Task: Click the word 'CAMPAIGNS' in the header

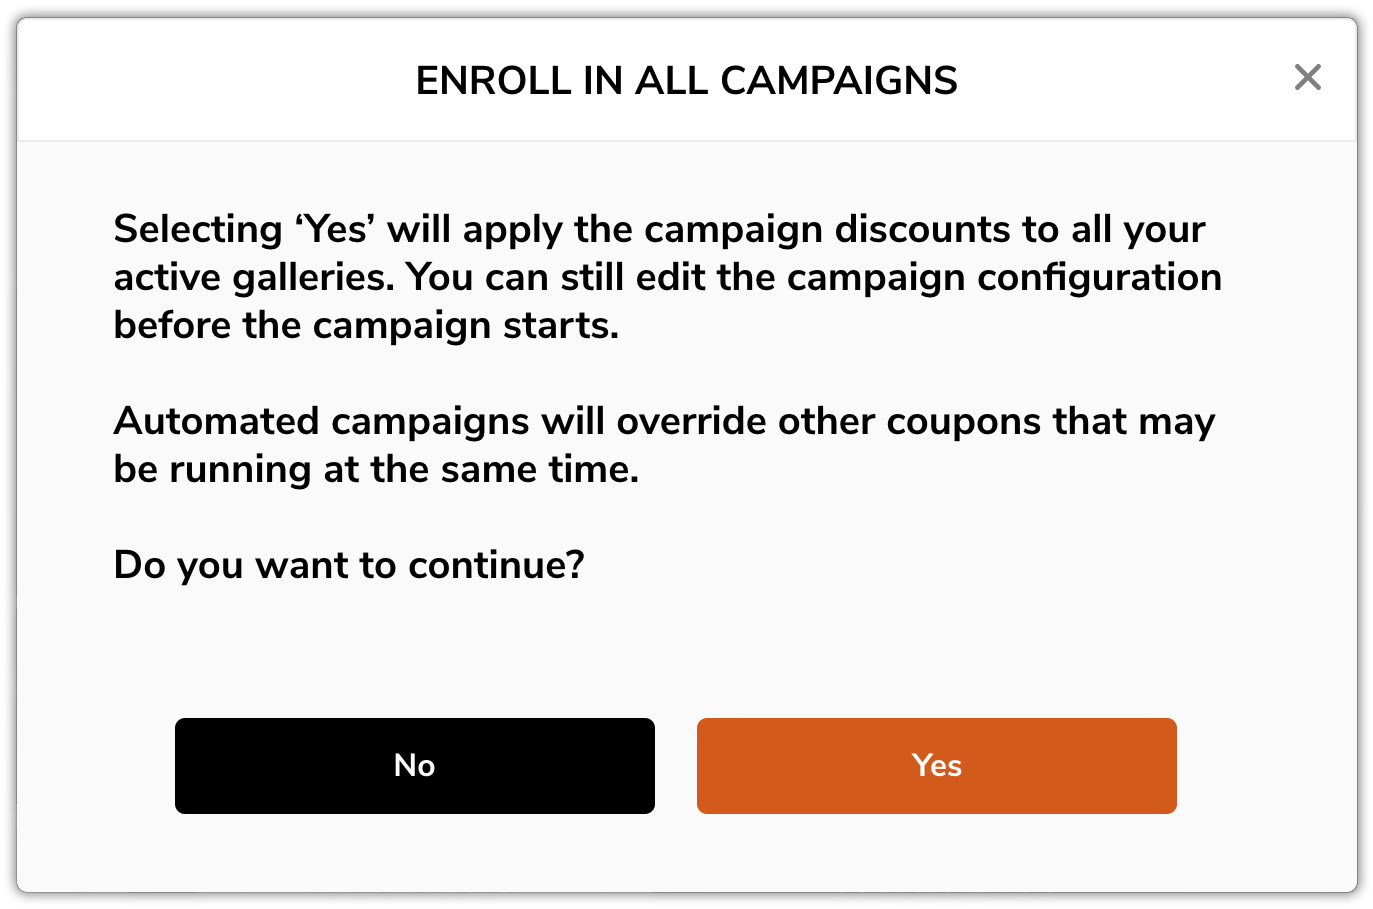Action: pos(839,81)
